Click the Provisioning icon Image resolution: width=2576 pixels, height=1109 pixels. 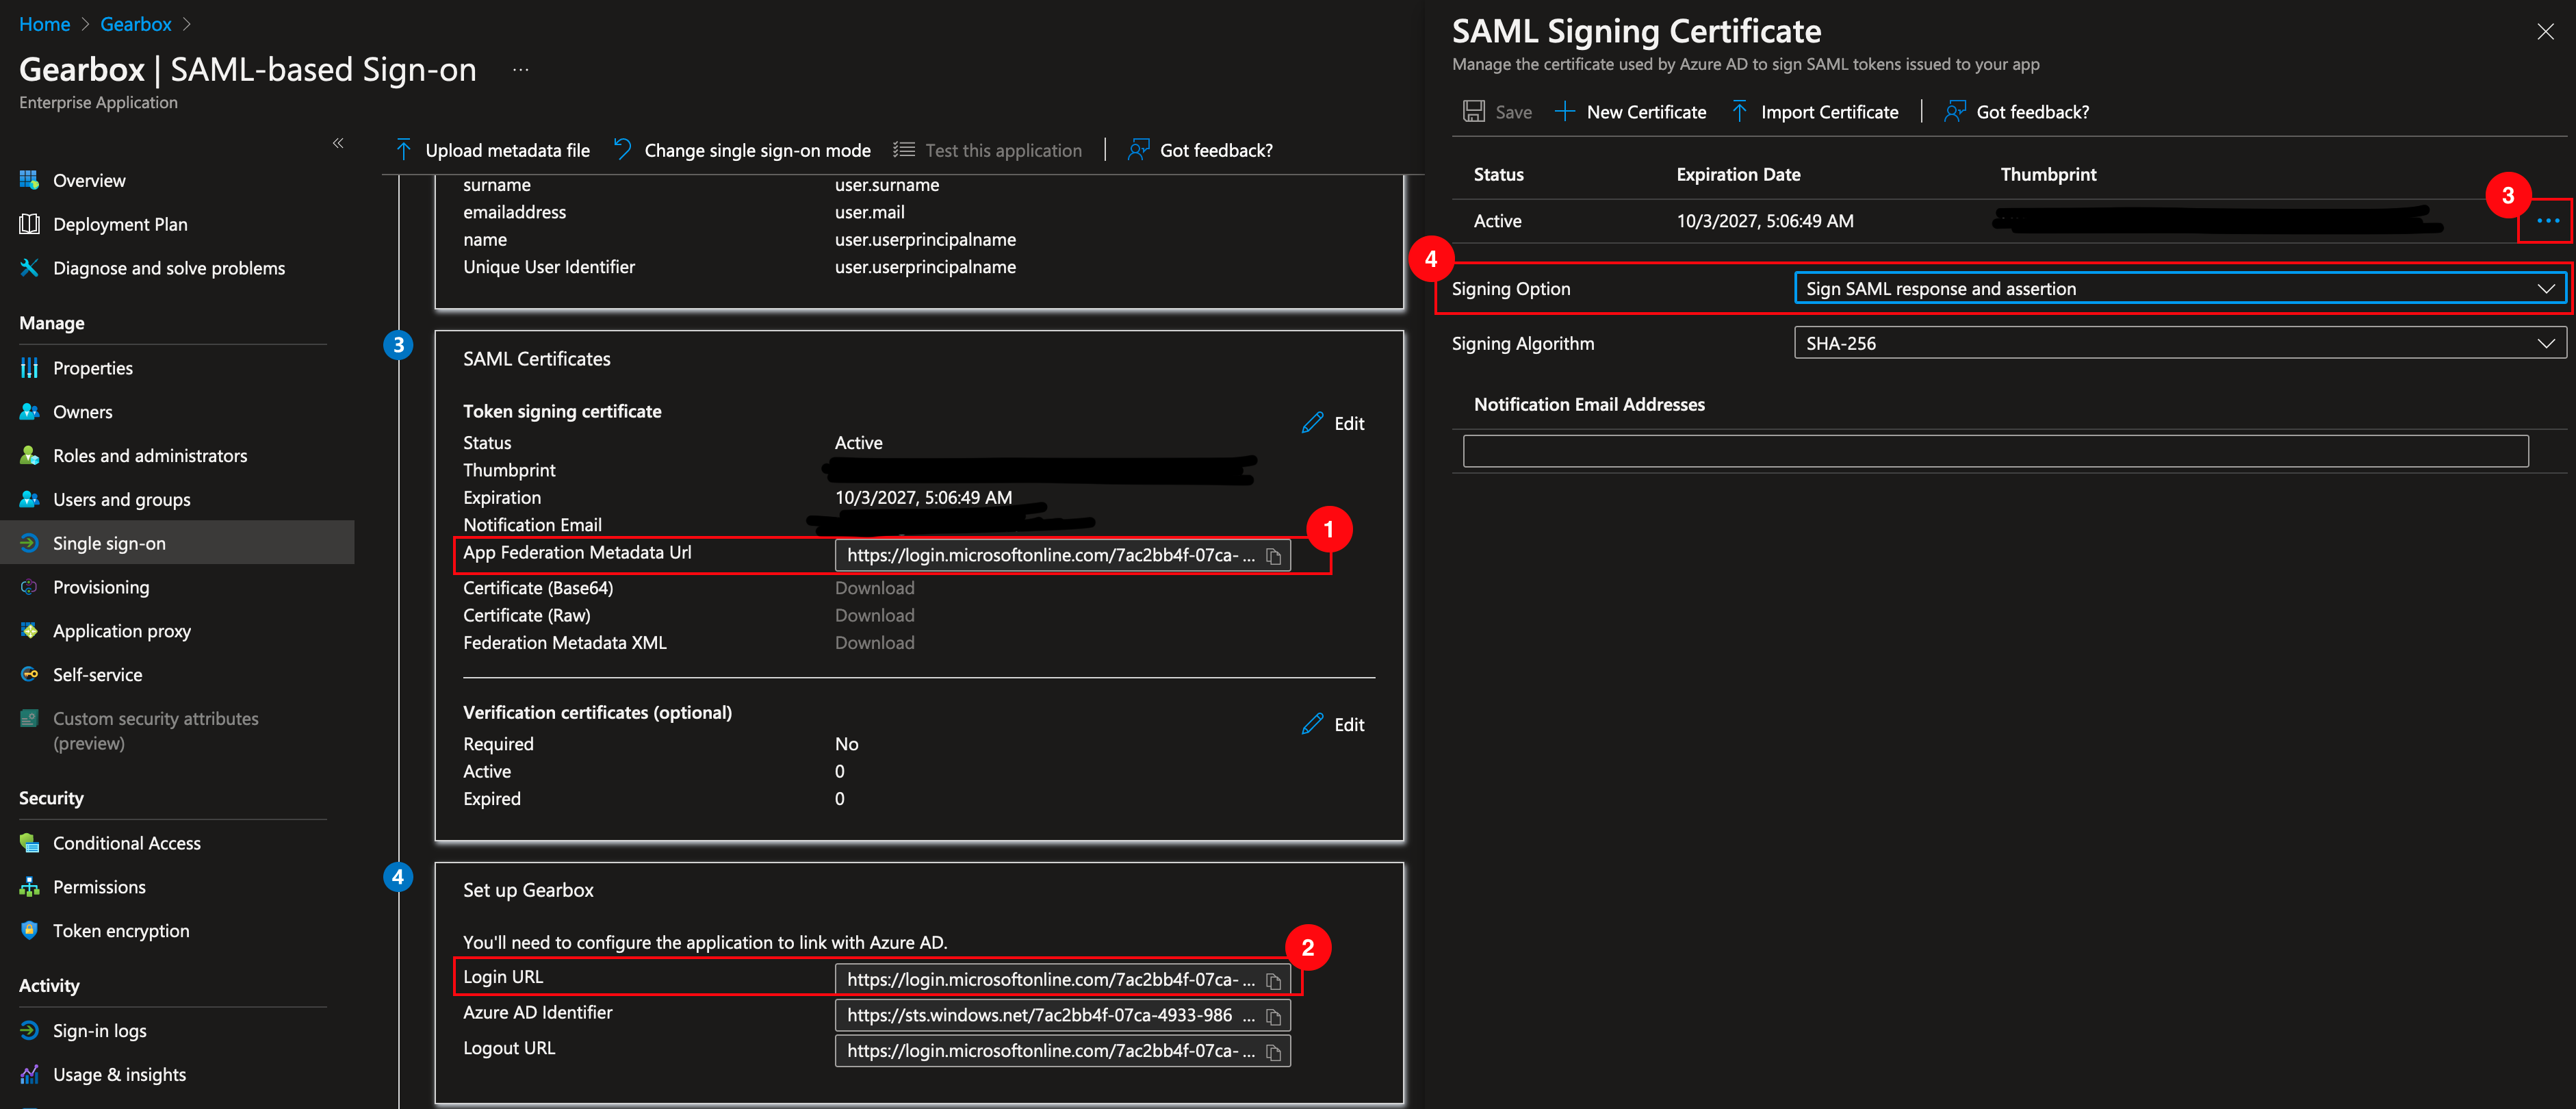click(29, 587)
